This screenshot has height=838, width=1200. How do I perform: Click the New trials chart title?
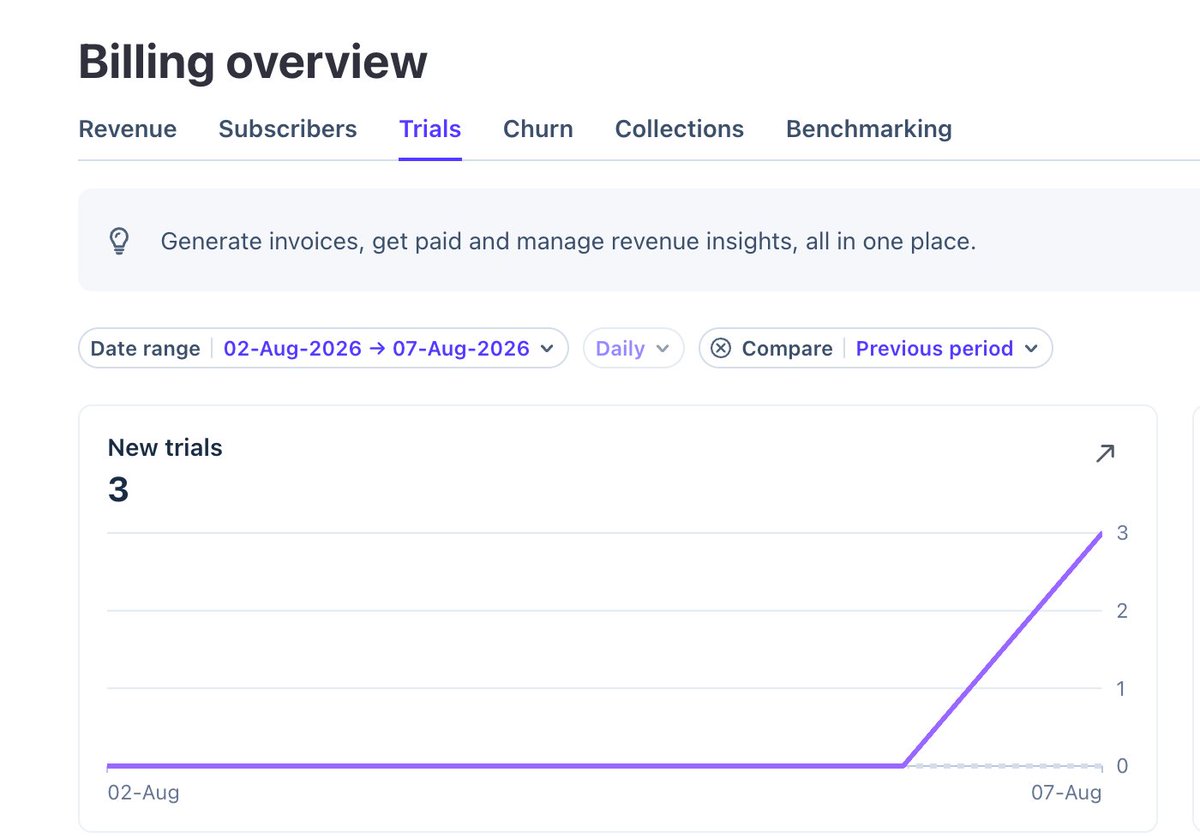[165, 448]
